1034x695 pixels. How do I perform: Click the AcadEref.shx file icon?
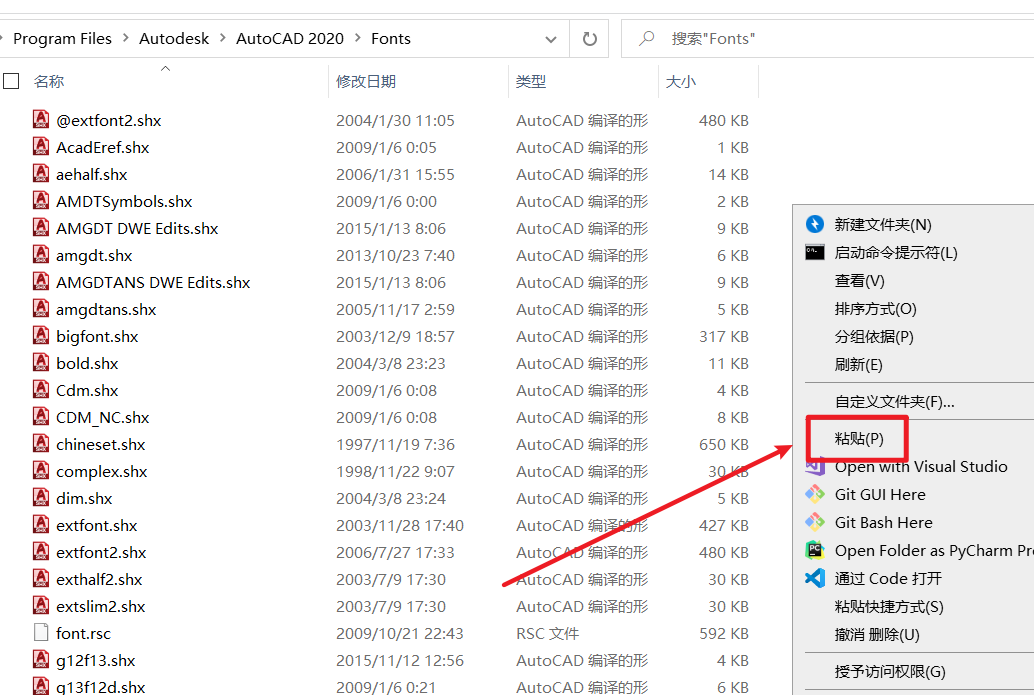(41, 146)
